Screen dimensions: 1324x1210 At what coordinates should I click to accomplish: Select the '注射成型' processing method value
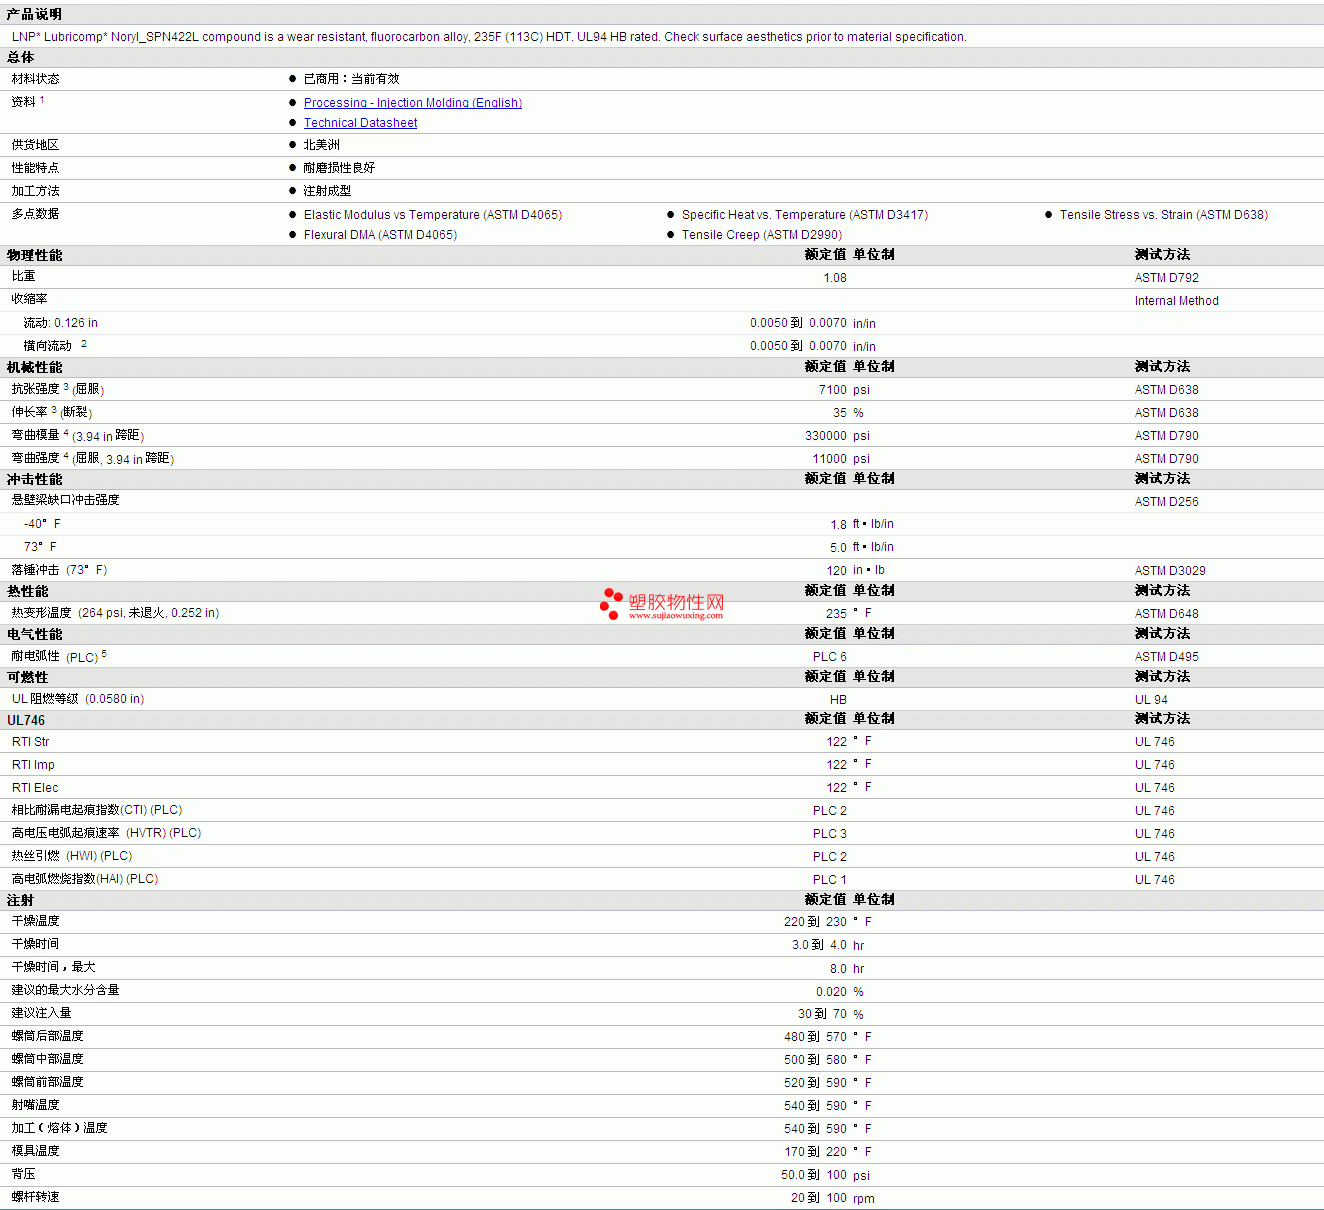click(x=328, y=191)
